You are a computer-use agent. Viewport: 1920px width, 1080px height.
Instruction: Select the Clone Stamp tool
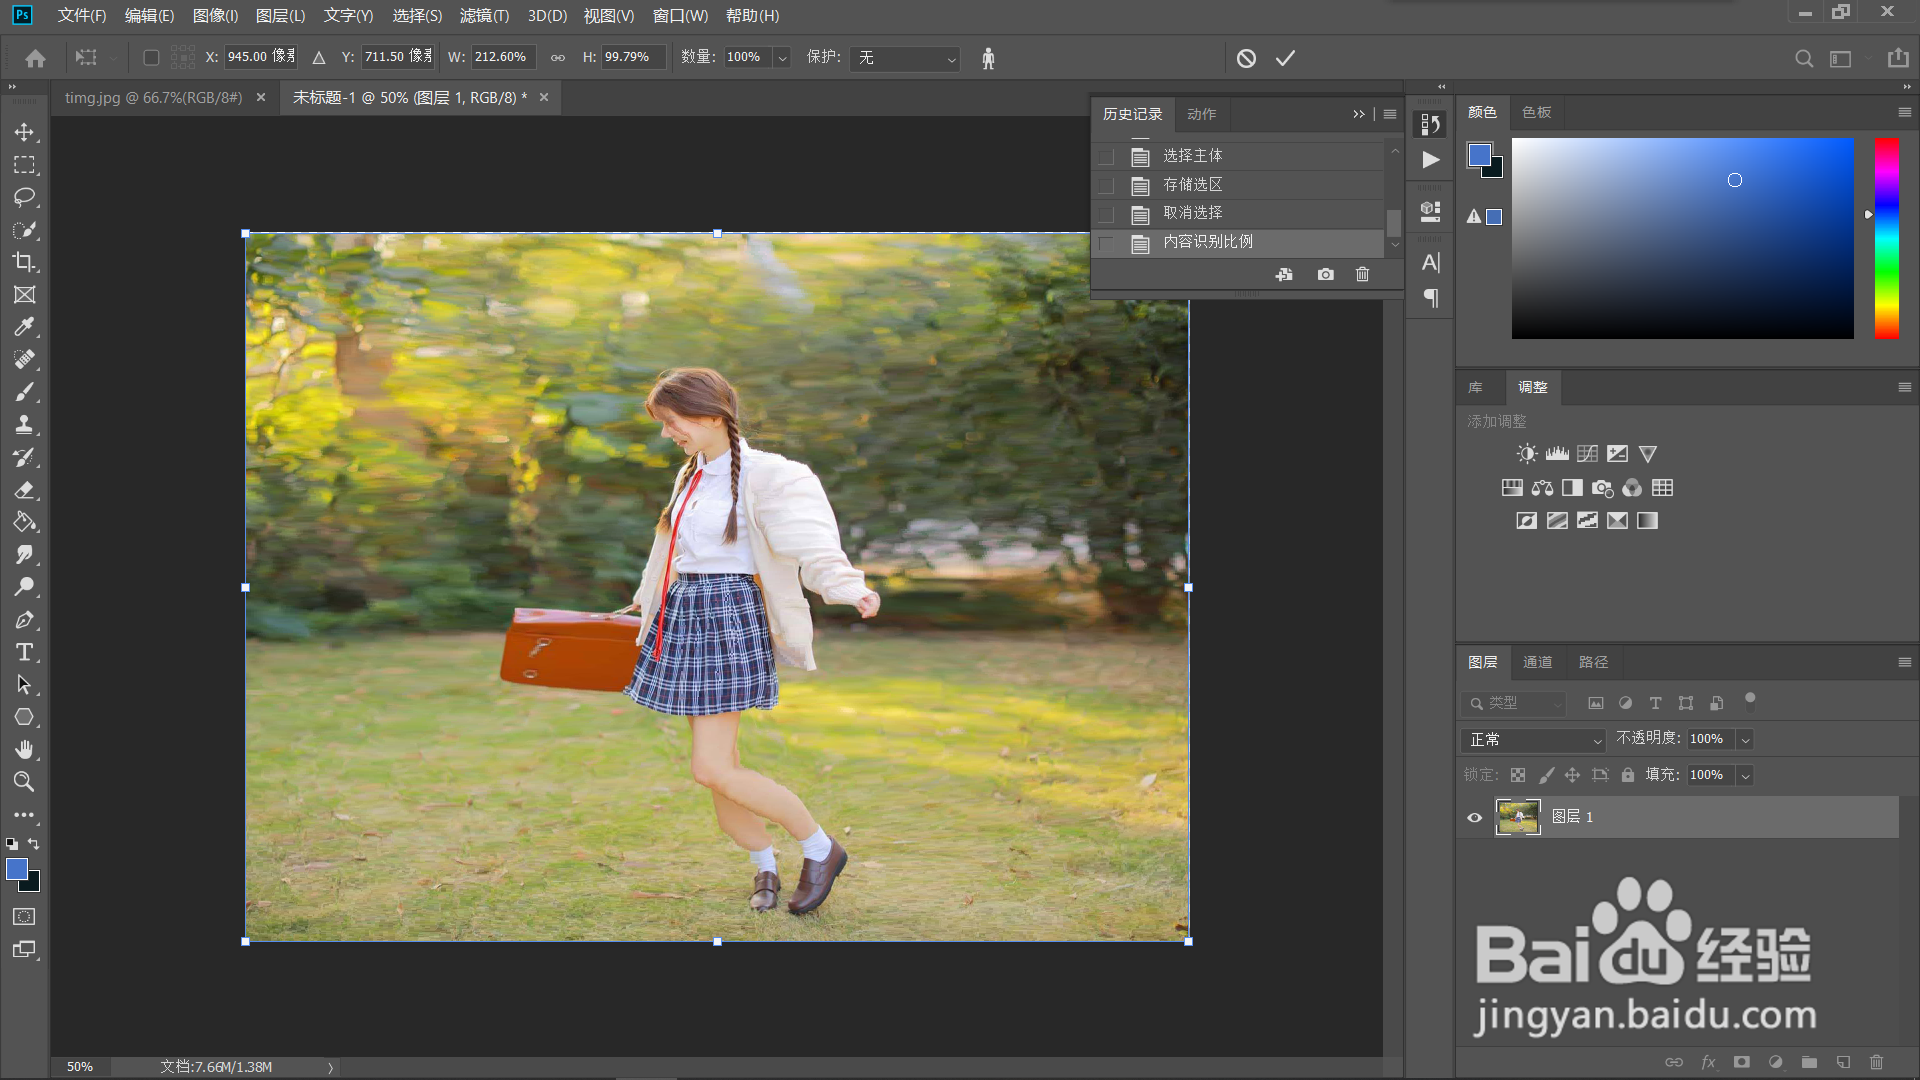pos(24,424)
